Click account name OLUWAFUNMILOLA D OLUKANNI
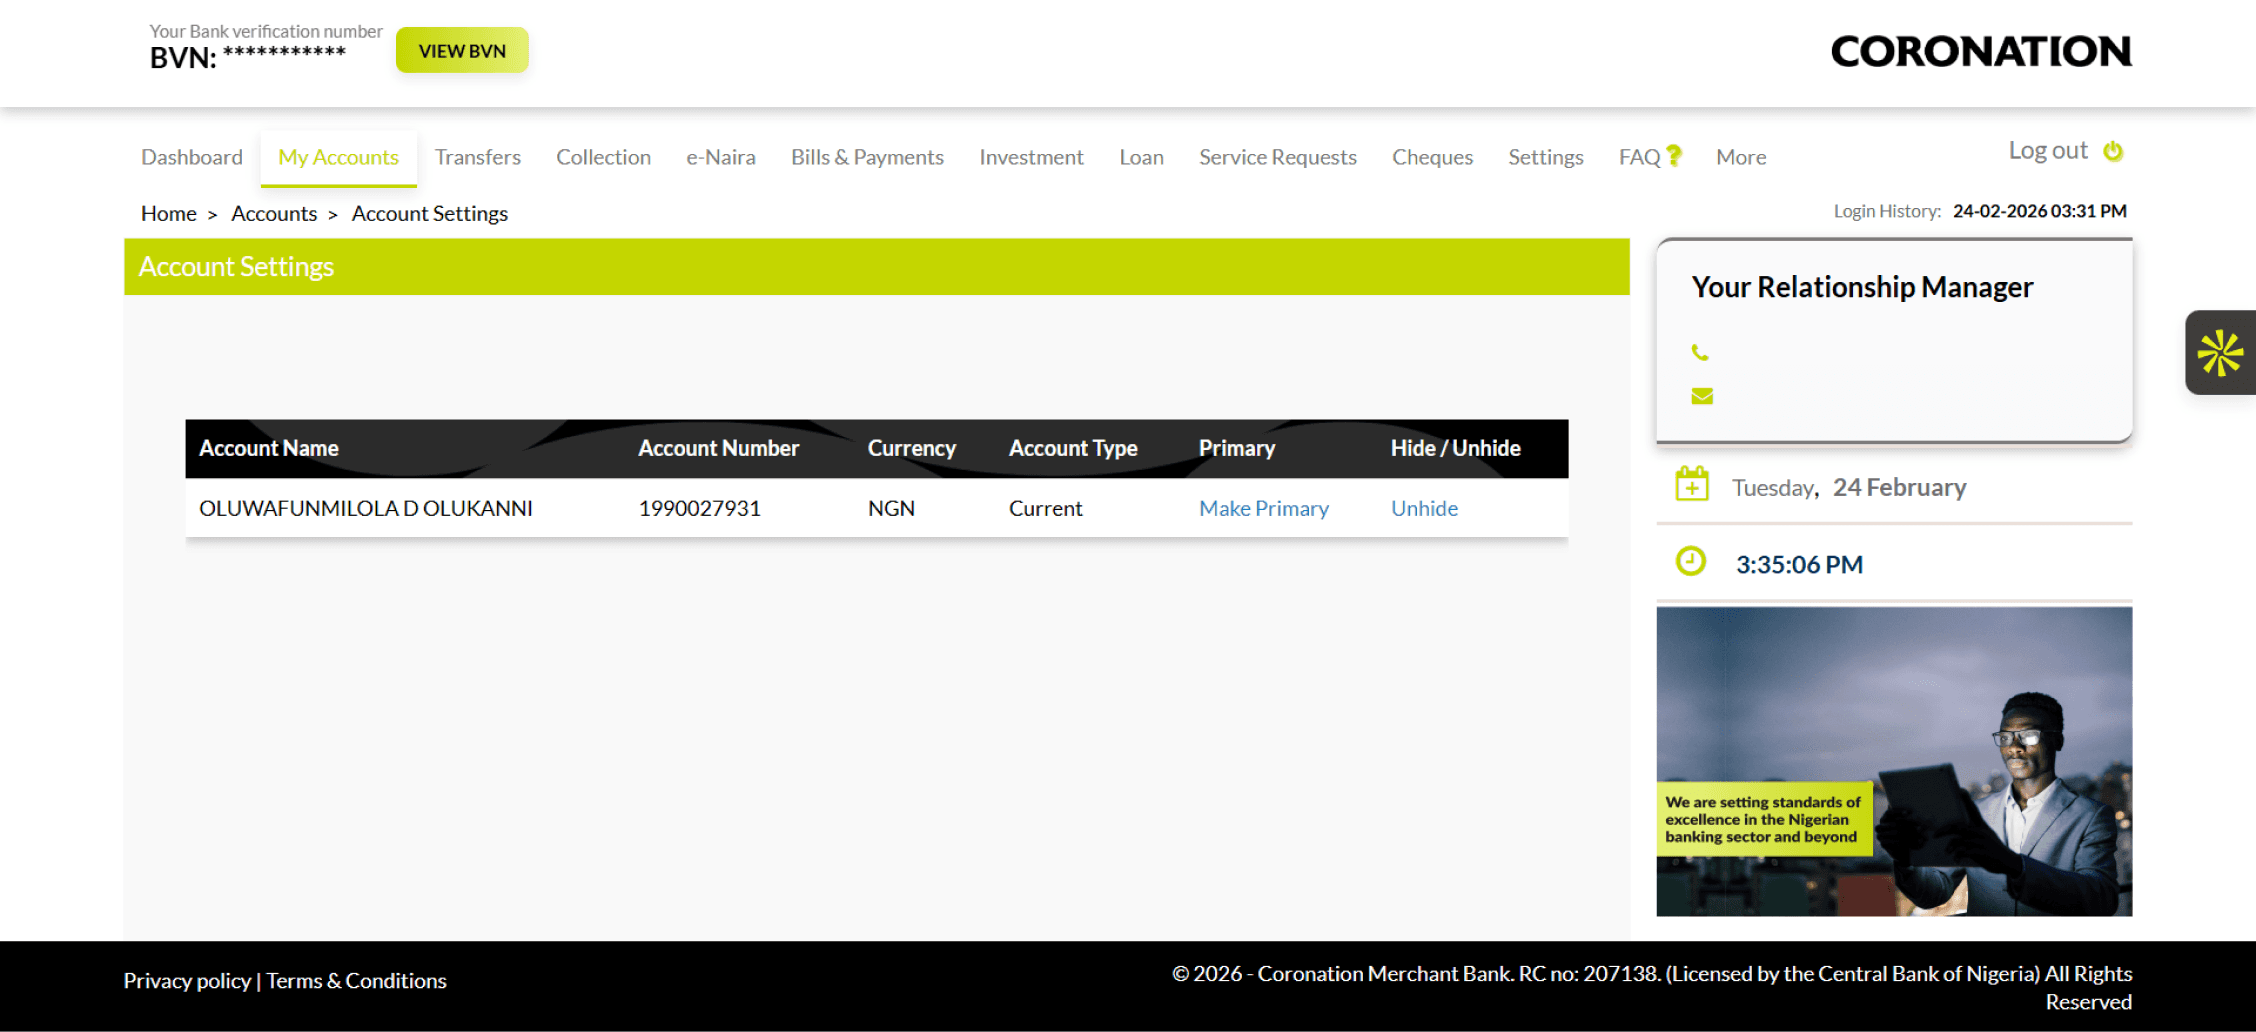 point(366,508)
